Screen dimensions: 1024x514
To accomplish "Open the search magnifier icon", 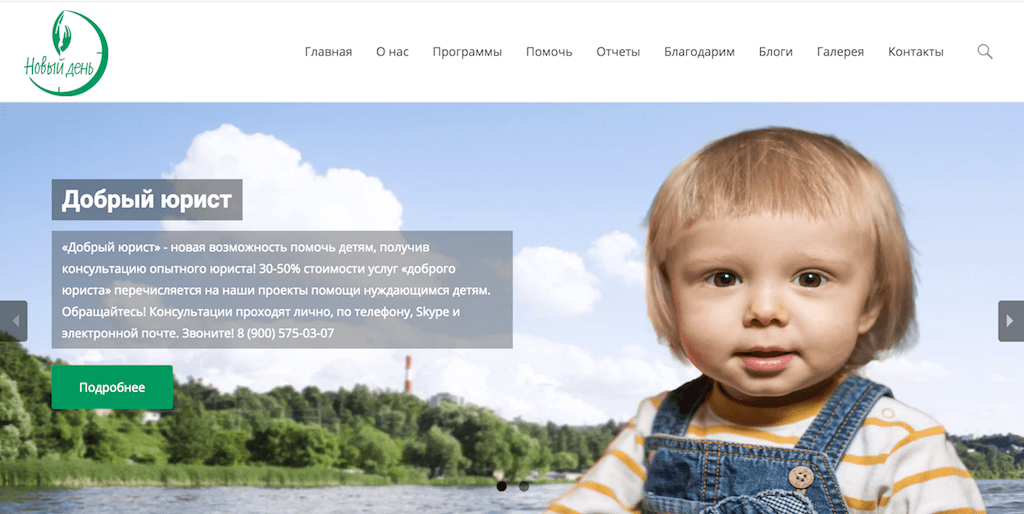I will [x=985, y=52].
